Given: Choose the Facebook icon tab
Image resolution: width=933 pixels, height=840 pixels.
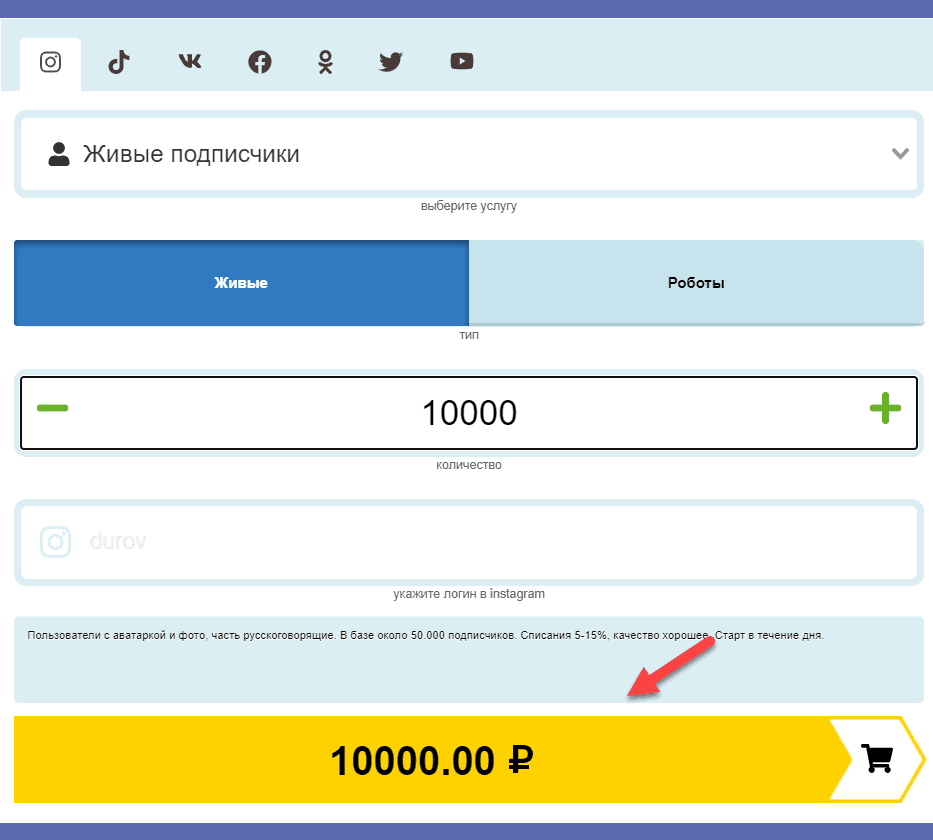Looking at the screenshot, I should pyautogui.click(x=260, y=62).
